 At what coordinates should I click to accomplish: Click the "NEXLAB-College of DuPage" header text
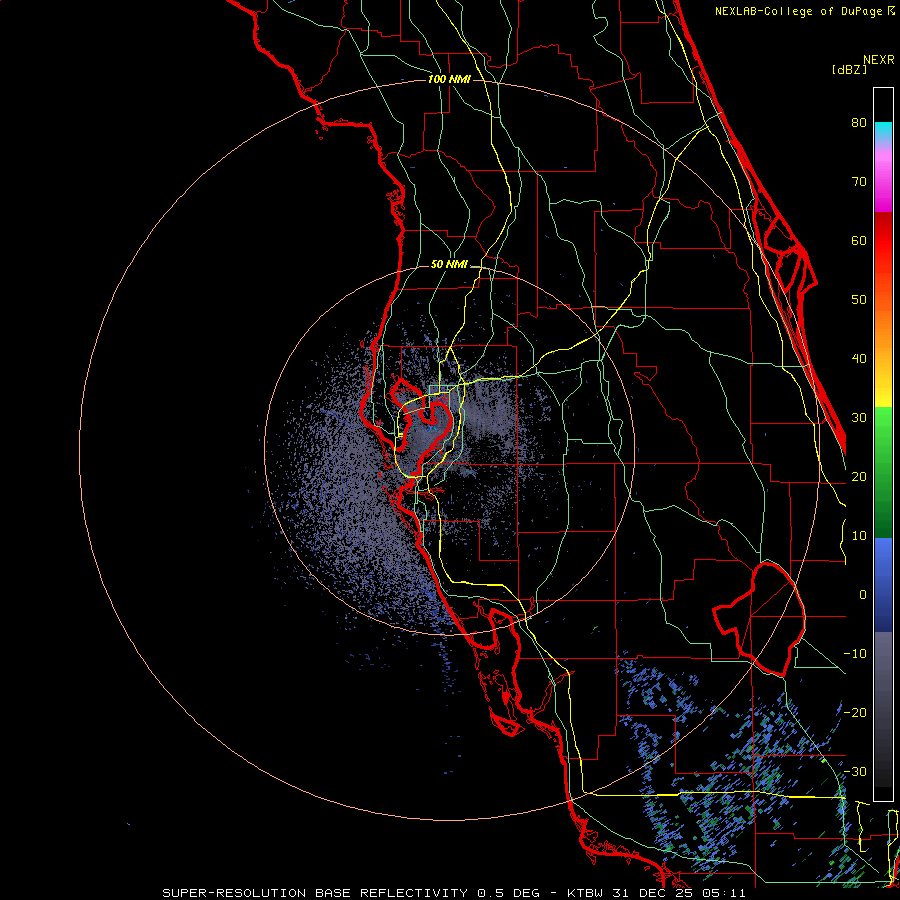800,11
